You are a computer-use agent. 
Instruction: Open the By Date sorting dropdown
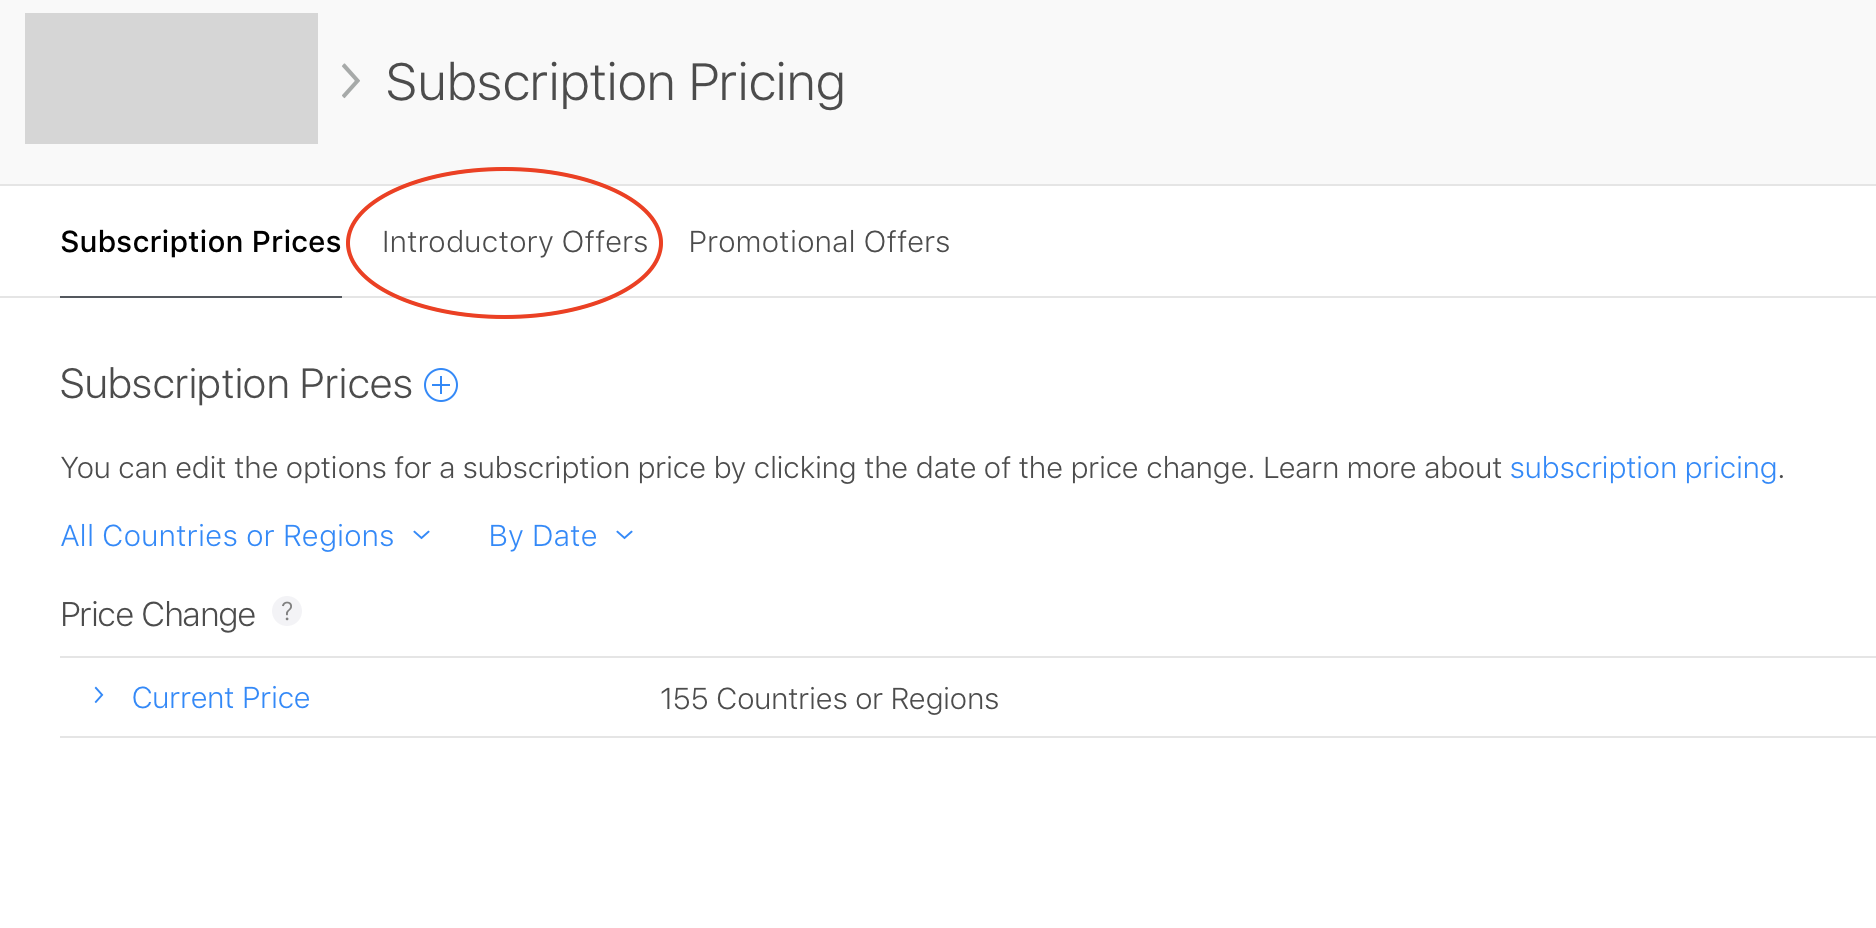tap(543, 536)
